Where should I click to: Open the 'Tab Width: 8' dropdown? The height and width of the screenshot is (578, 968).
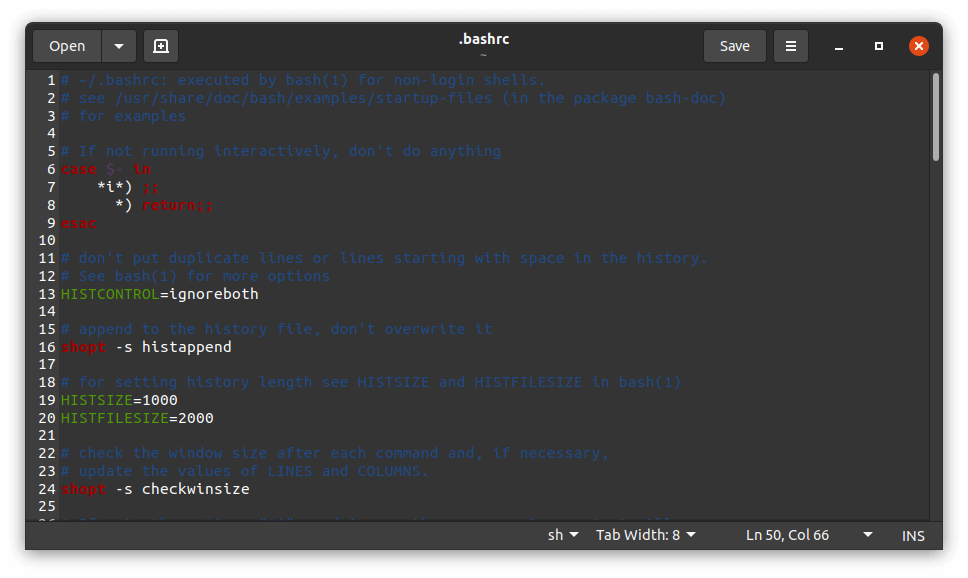pos(645,534)
